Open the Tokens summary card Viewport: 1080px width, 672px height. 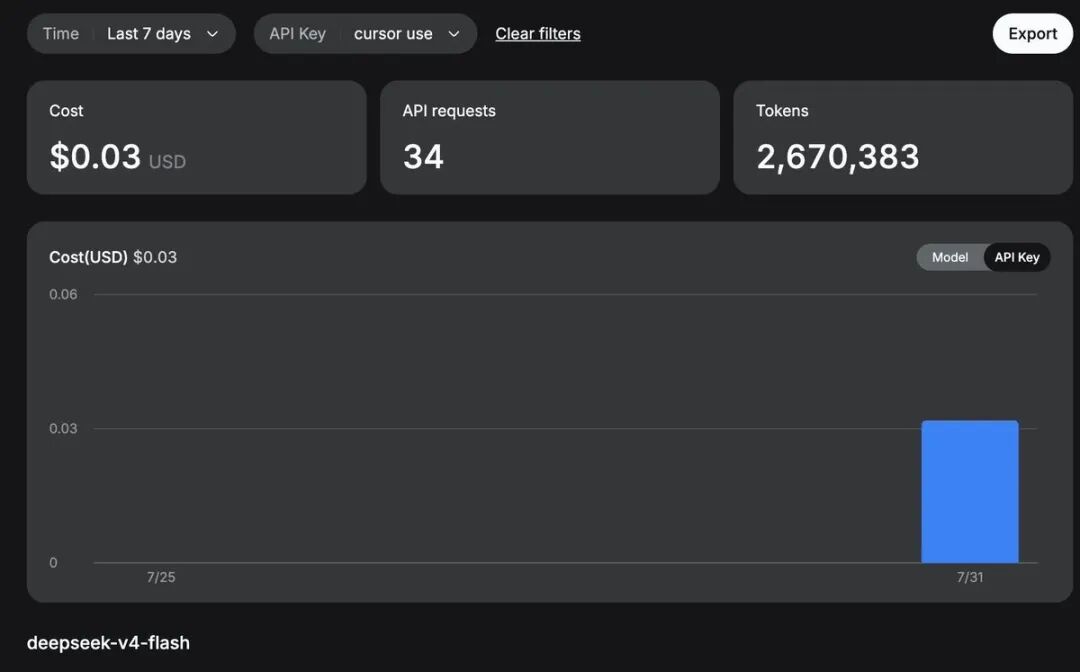pyautogui.click(x=903, y=138)
